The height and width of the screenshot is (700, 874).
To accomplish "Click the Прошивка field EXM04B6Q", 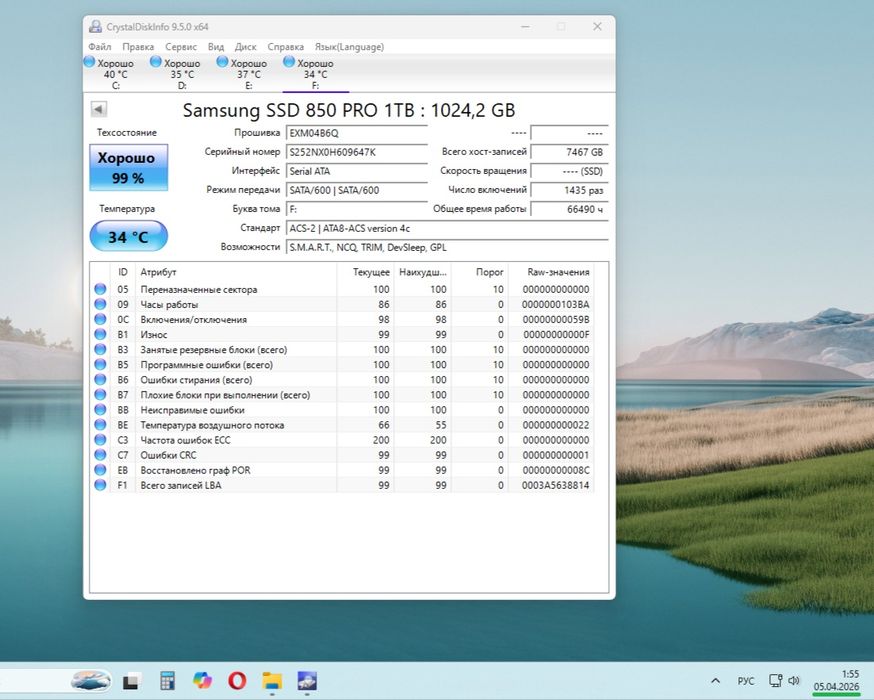I will point(357,133).
